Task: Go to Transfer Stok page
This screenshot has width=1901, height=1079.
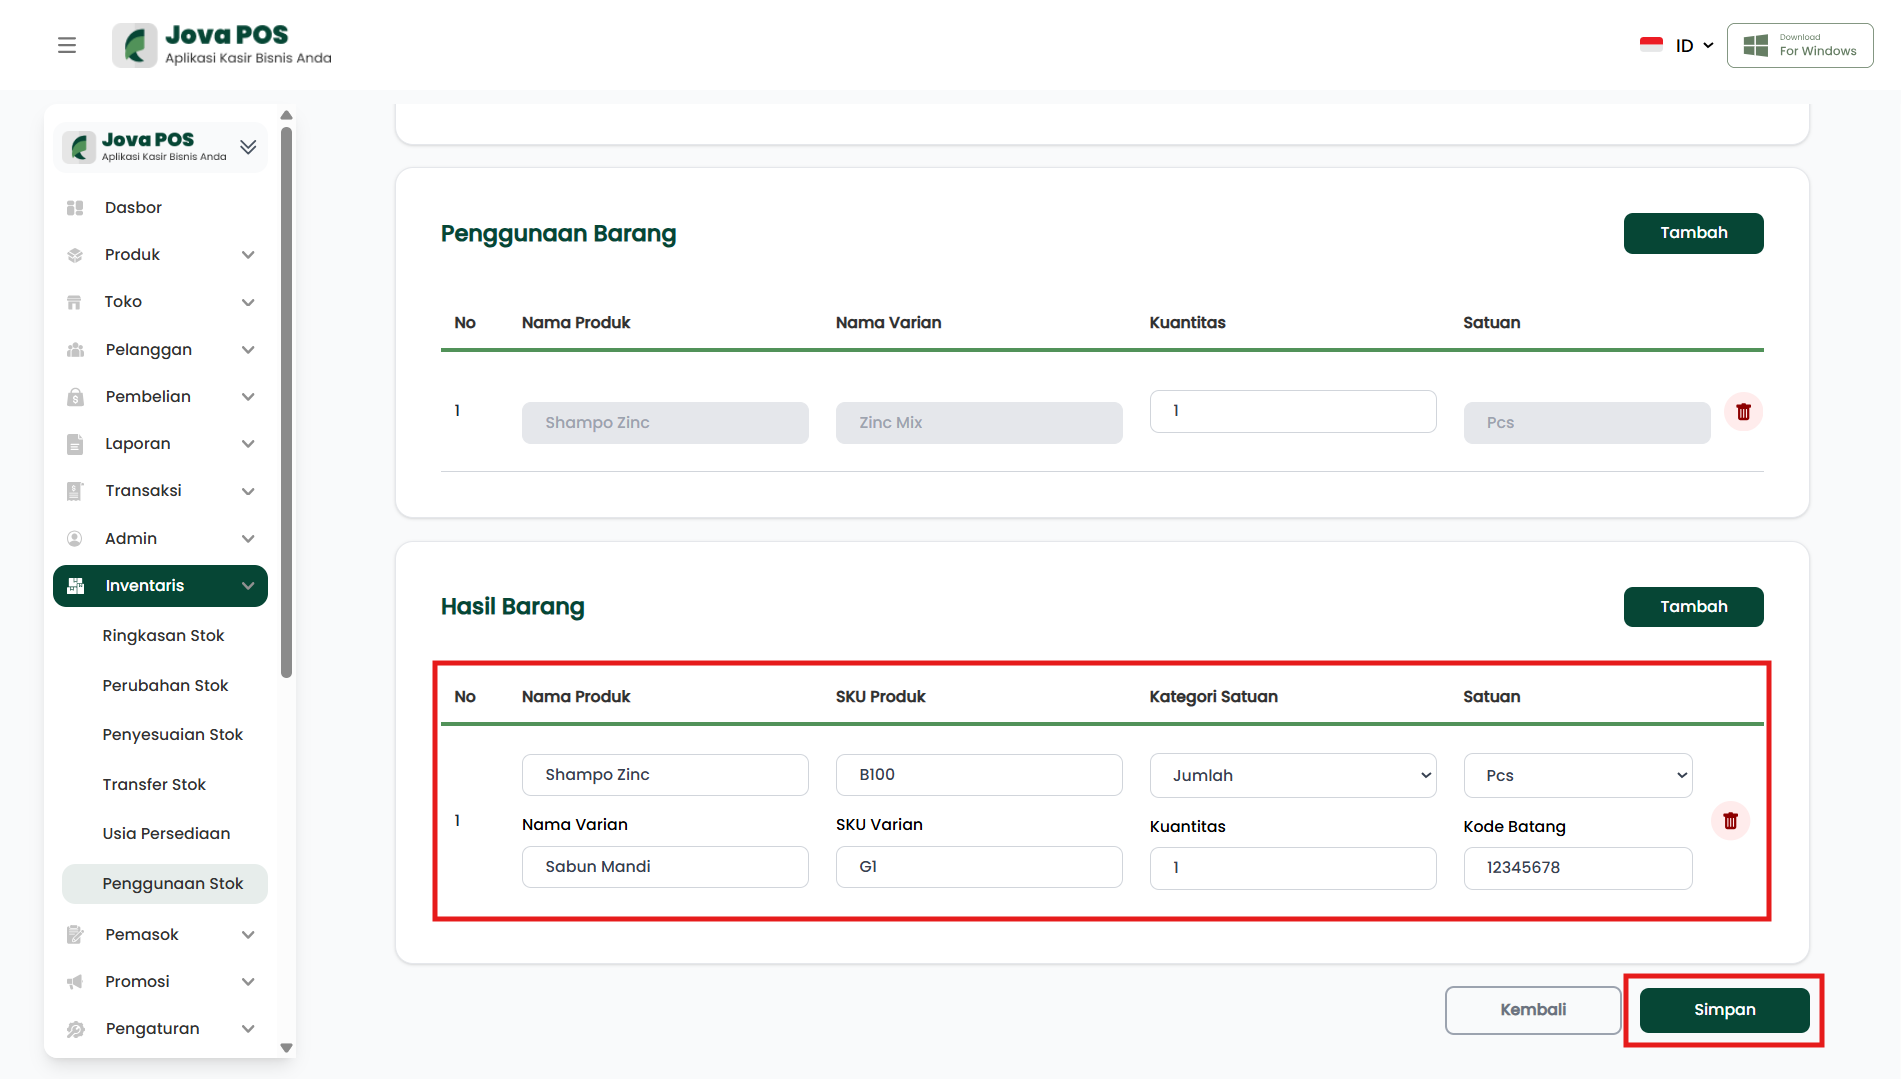Action: [x=154, y=785]
